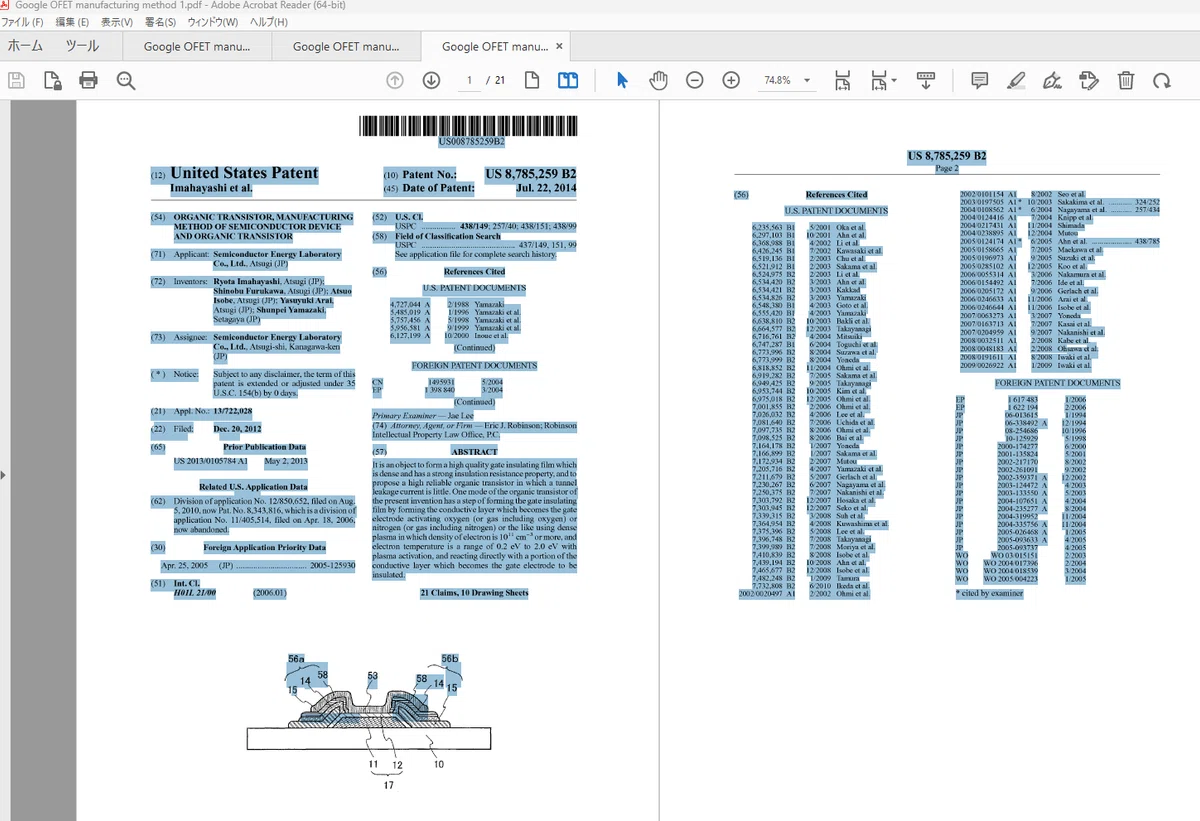This screenshot has height=821, width=1200.
Task: Select the arrow selection tool
Action: (622, 80)
